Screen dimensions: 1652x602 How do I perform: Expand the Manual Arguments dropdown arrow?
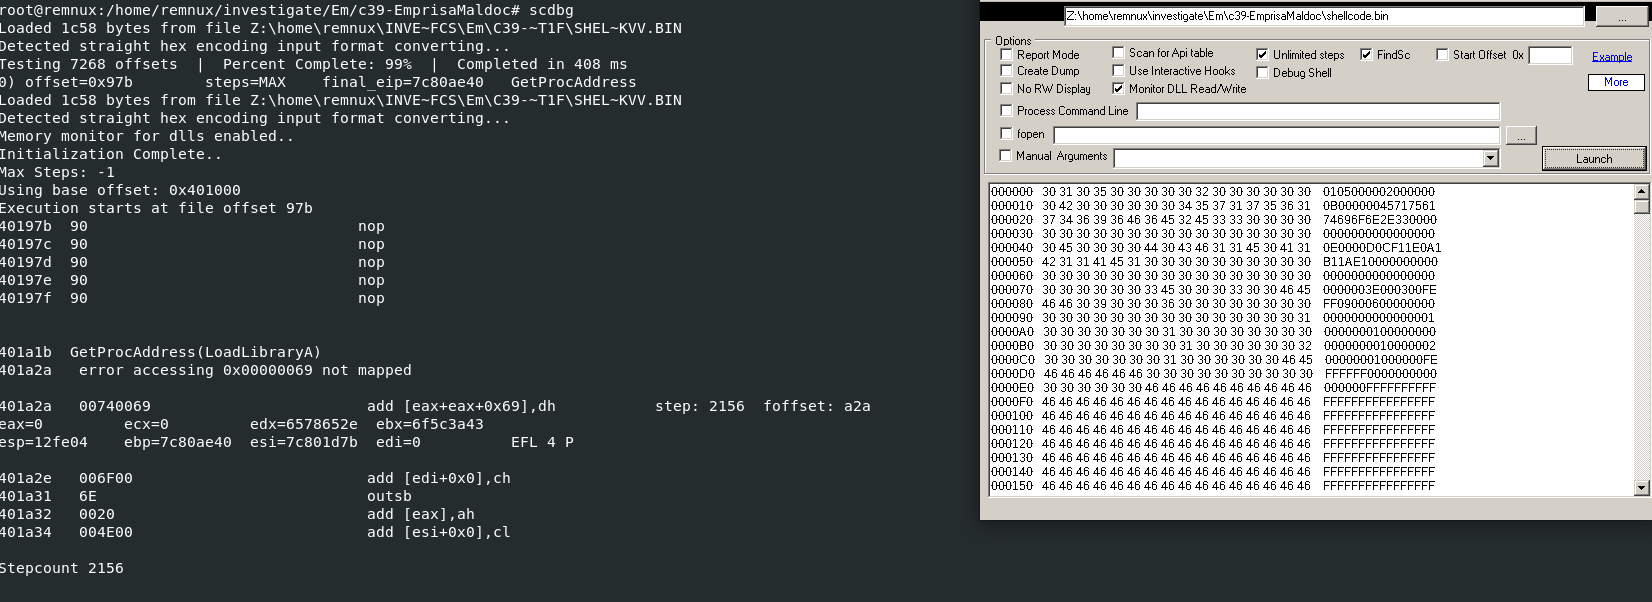click(x=1491, y=158)
